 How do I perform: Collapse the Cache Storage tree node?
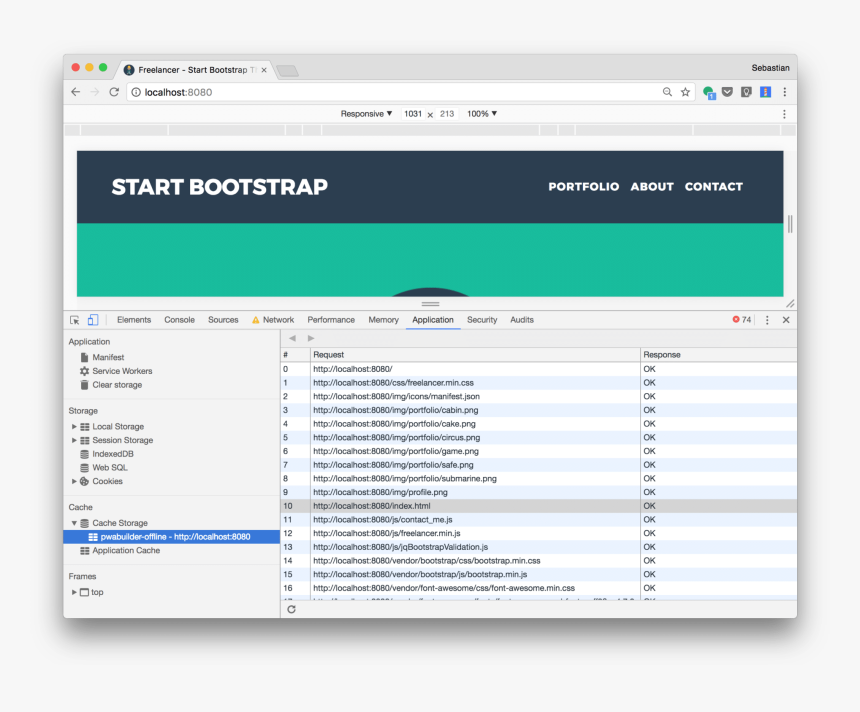coord(74,523)
